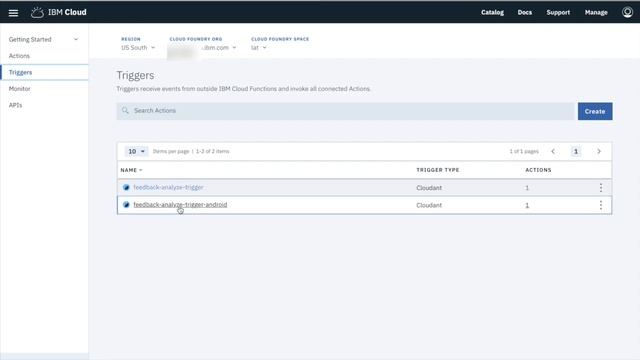The image size is (640, 360).
Task: Open Region US South dropdown
Action: (138, 48)
